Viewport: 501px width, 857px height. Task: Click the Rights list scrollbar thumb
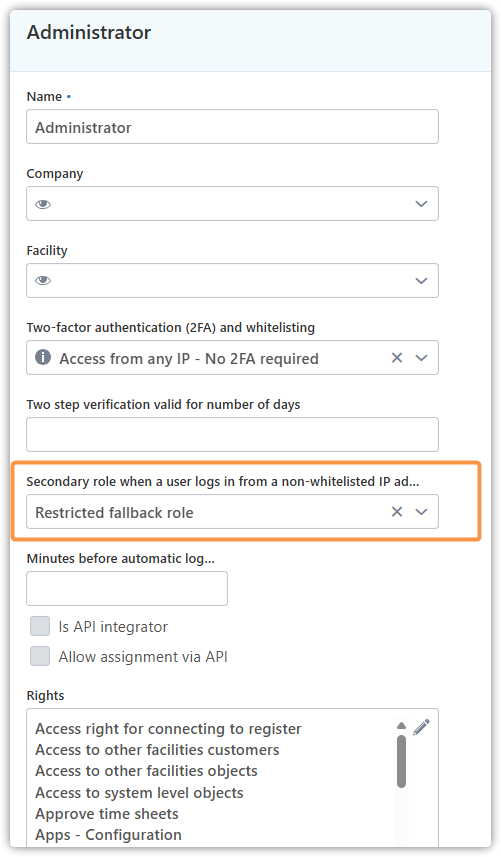coord(402,761)
